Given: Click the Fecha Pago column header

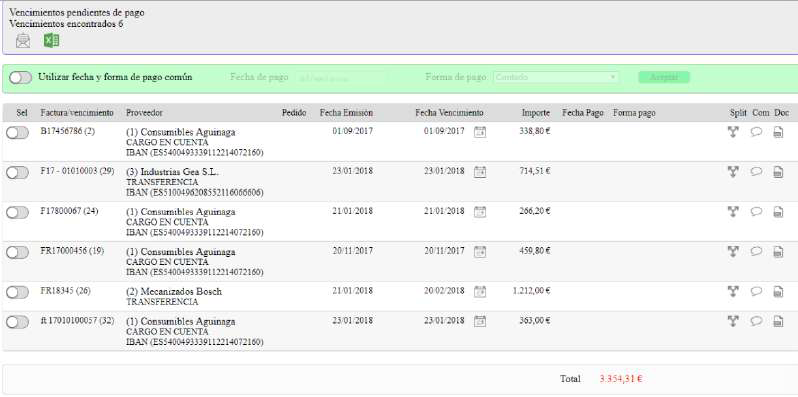Looking at the screenshot, I should 583,112.
